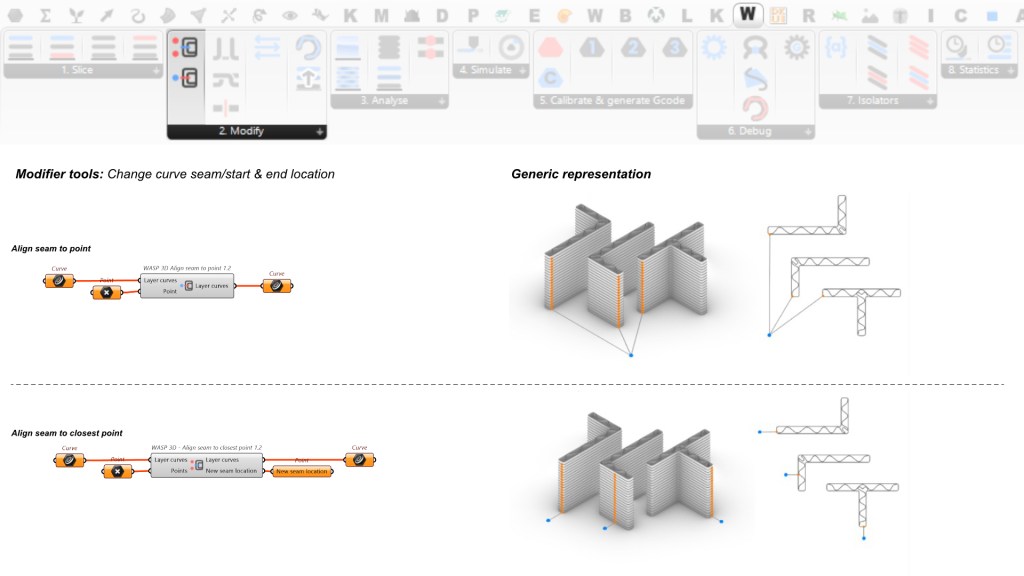Open the active W plugin tab
The width and height of the screenshot is (1024, 576).
point(747,15)
